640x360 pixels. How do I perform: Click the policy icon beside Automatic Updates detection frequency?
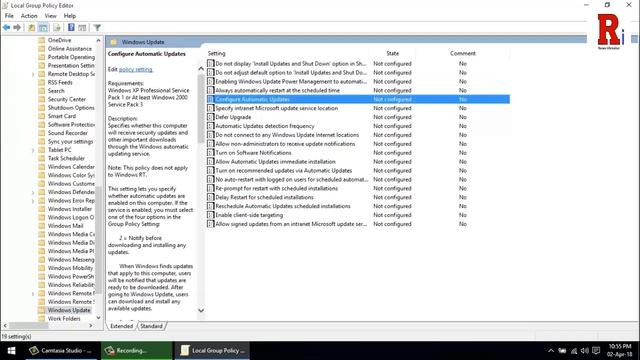(x=211, y=126)
